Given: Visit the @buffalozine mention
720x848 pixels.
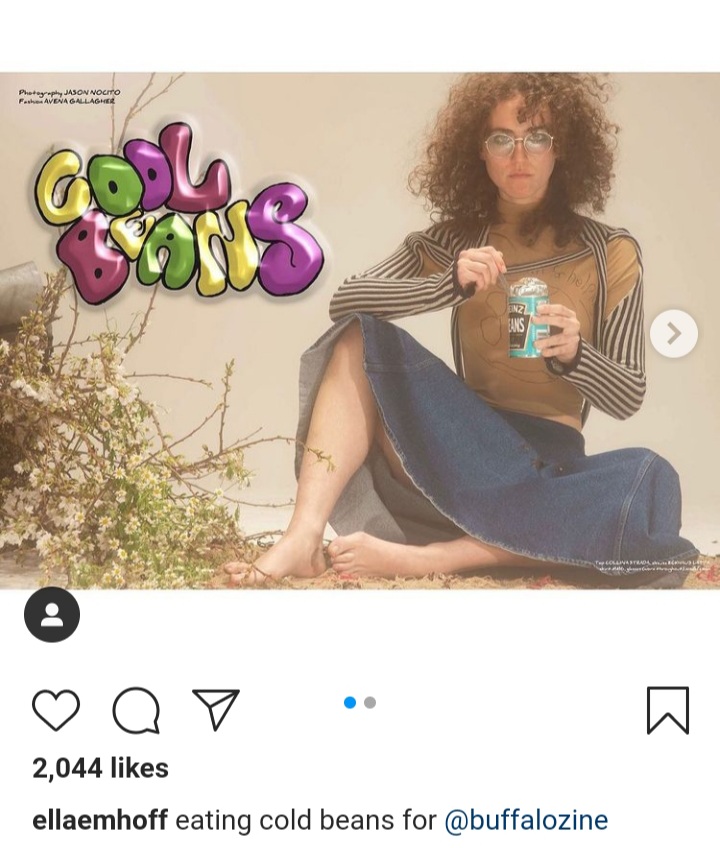Looking at the screenshot, I should 526,820.
